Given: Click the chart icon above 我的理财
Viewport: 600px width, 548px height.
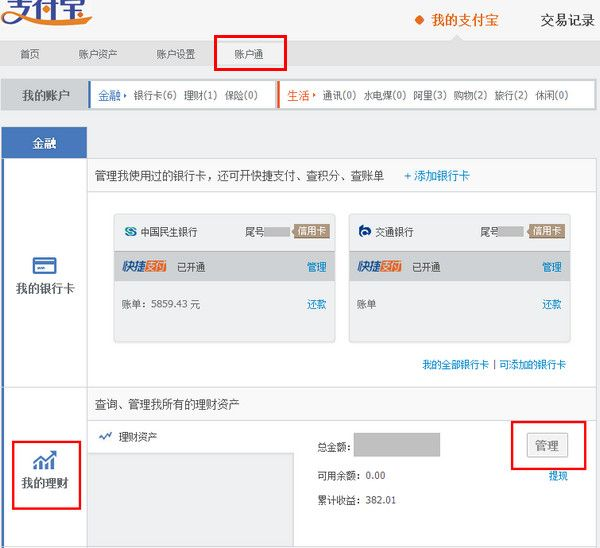Looking at the screenshot, I should pos(44,461).
